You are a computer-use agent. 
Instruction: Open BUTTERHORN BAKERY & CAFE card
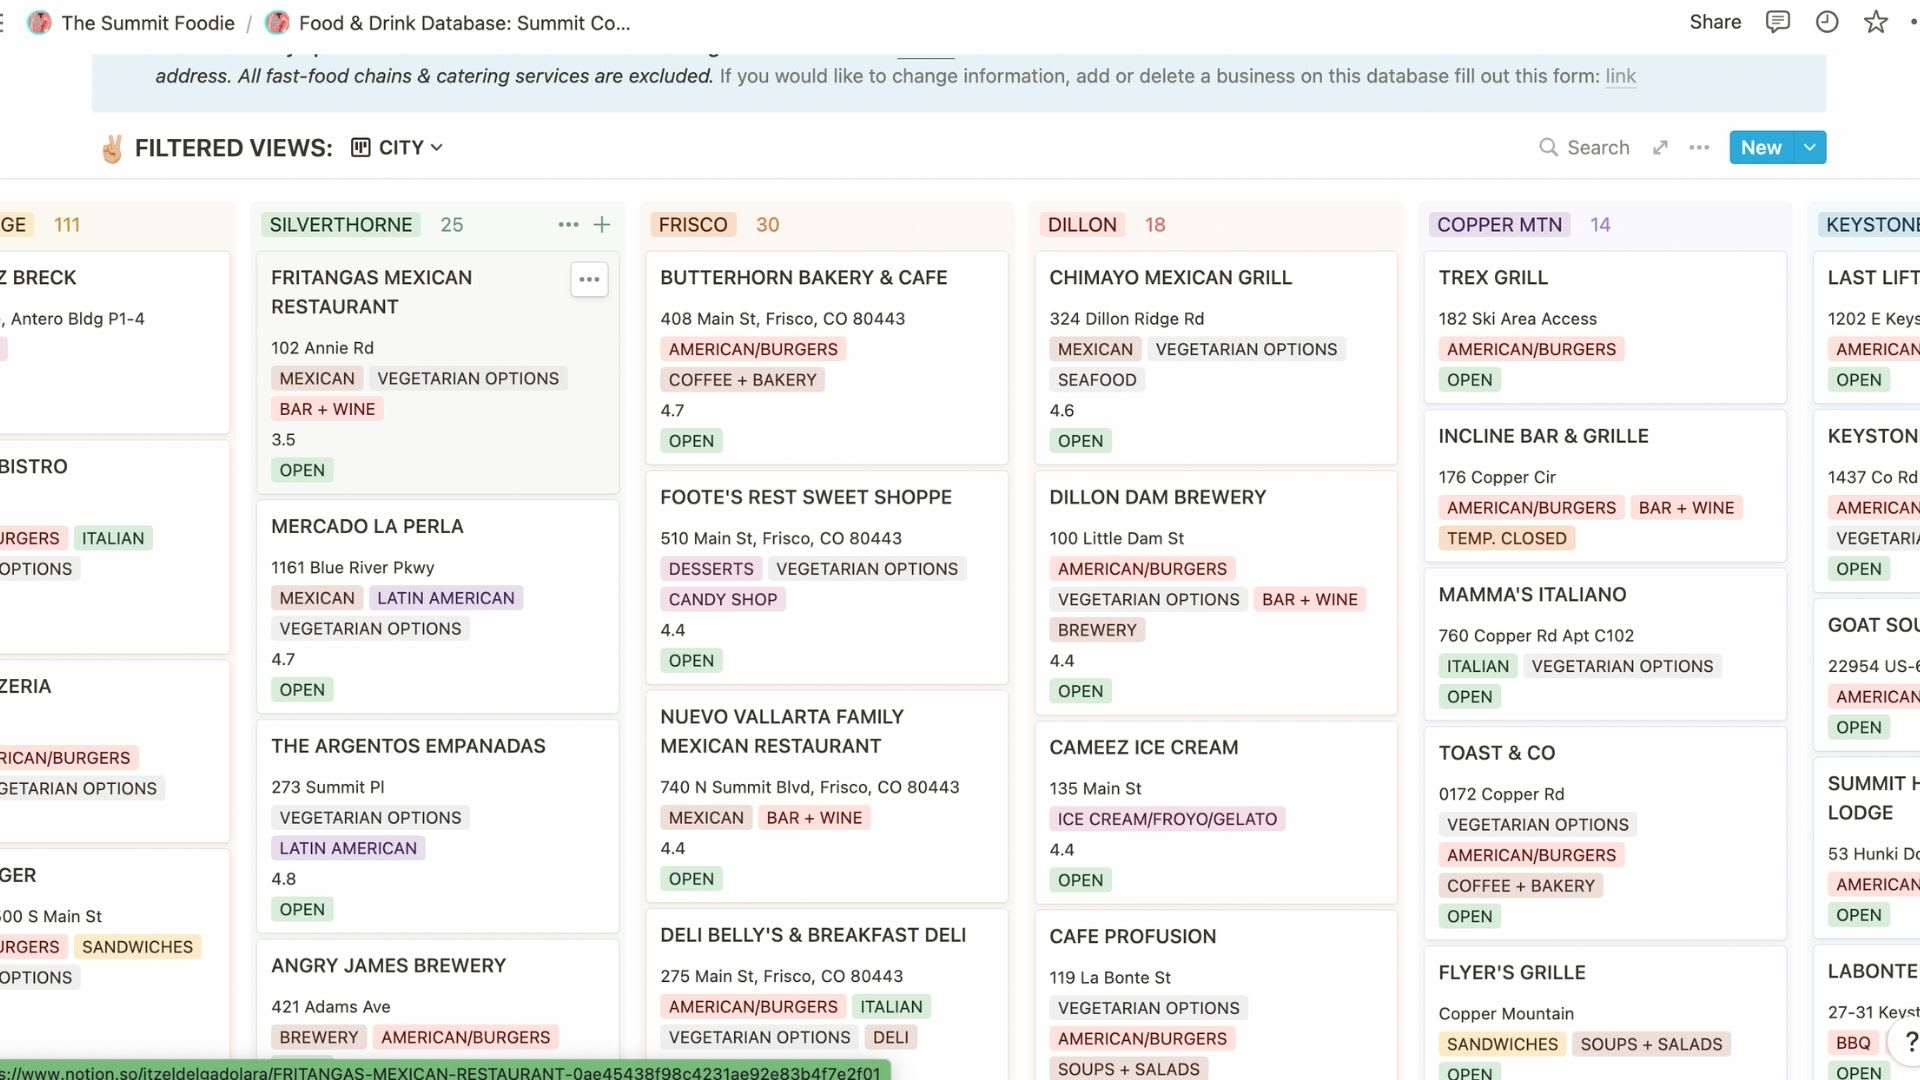[x=827, y=358]
